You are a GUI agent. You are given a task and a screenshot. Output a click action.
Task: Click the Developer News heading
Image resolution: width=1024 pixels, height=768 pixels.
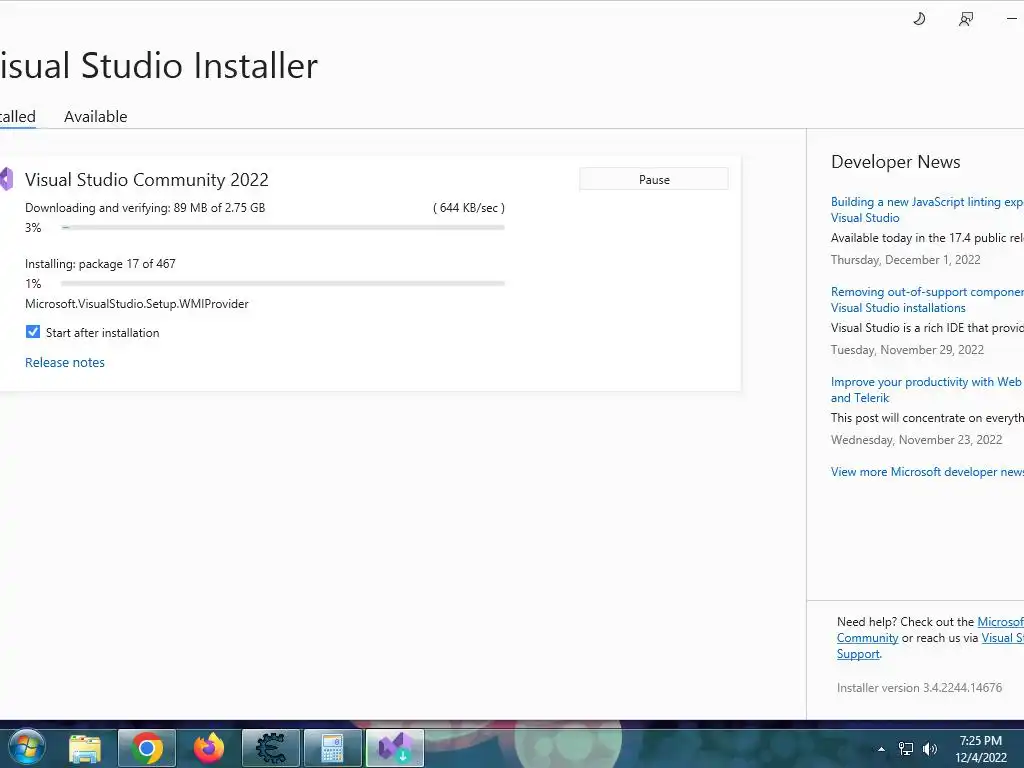pyautogui.click(x=895, y=162)
